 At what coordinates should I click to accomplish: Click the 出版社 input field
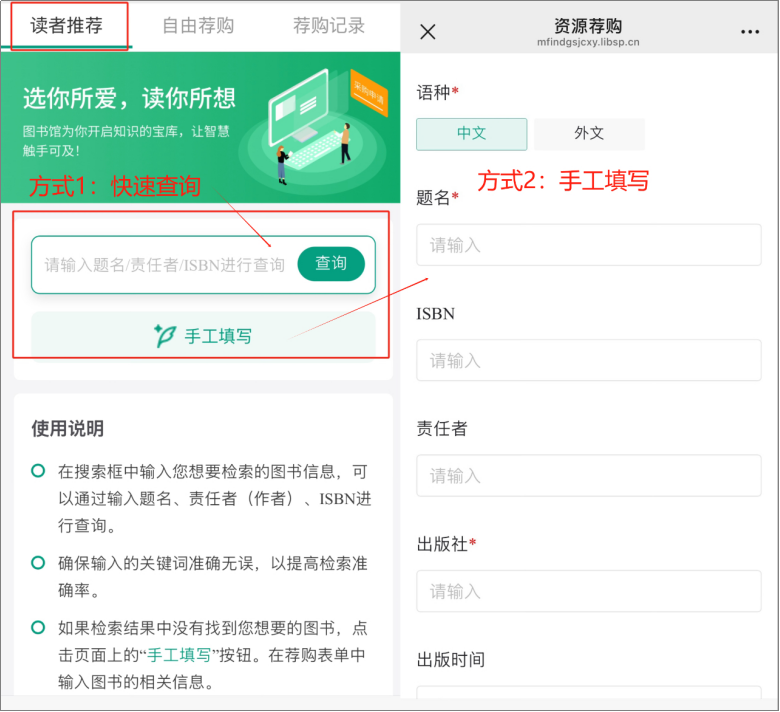588,591
